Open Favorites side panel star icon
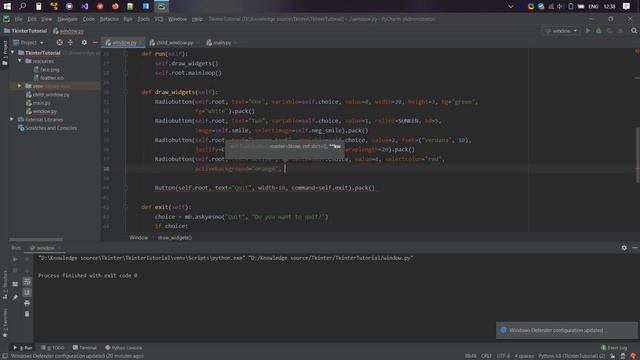 click(5, 335)
